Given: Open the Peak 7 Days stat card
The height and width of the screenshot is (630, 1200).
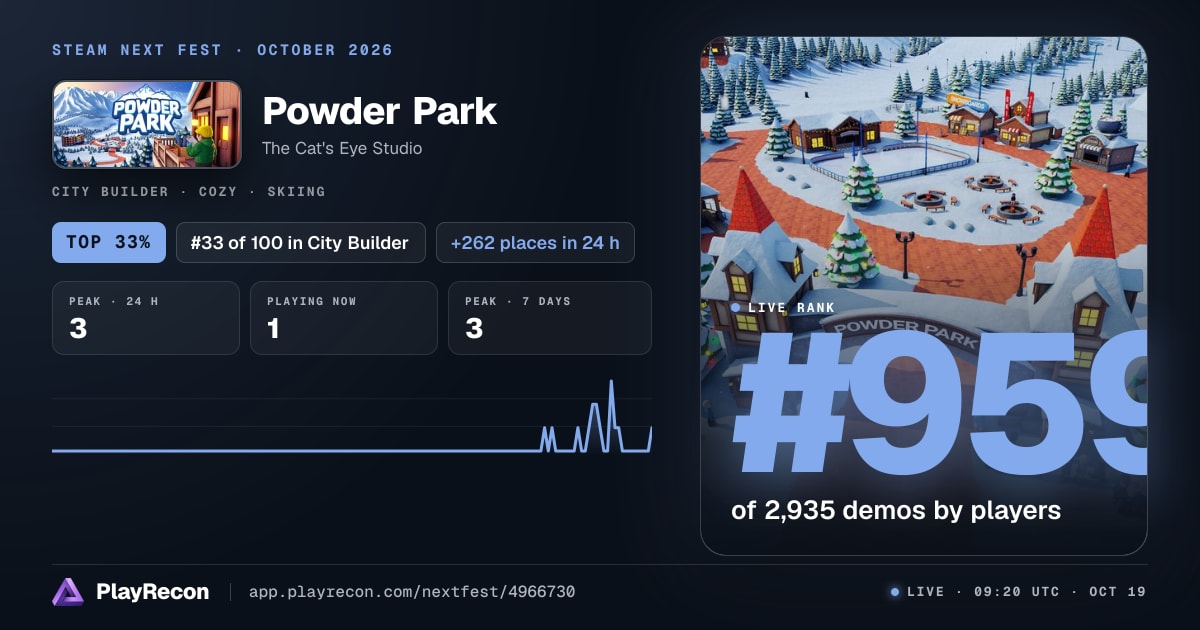Looking at the screenshot, I should (x=550, y=318).
